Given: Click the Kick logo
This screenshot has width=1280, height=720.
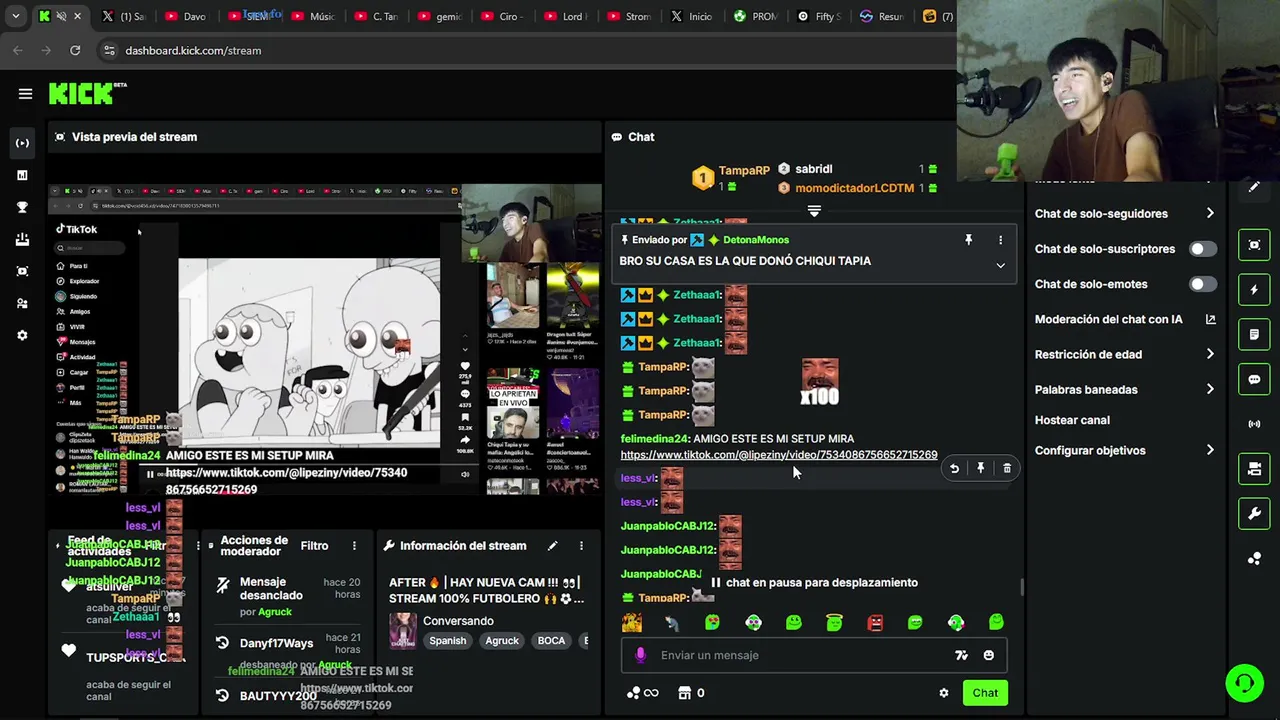Looking at the screenshot, I should pyautogui.click(x=86, y=93).
